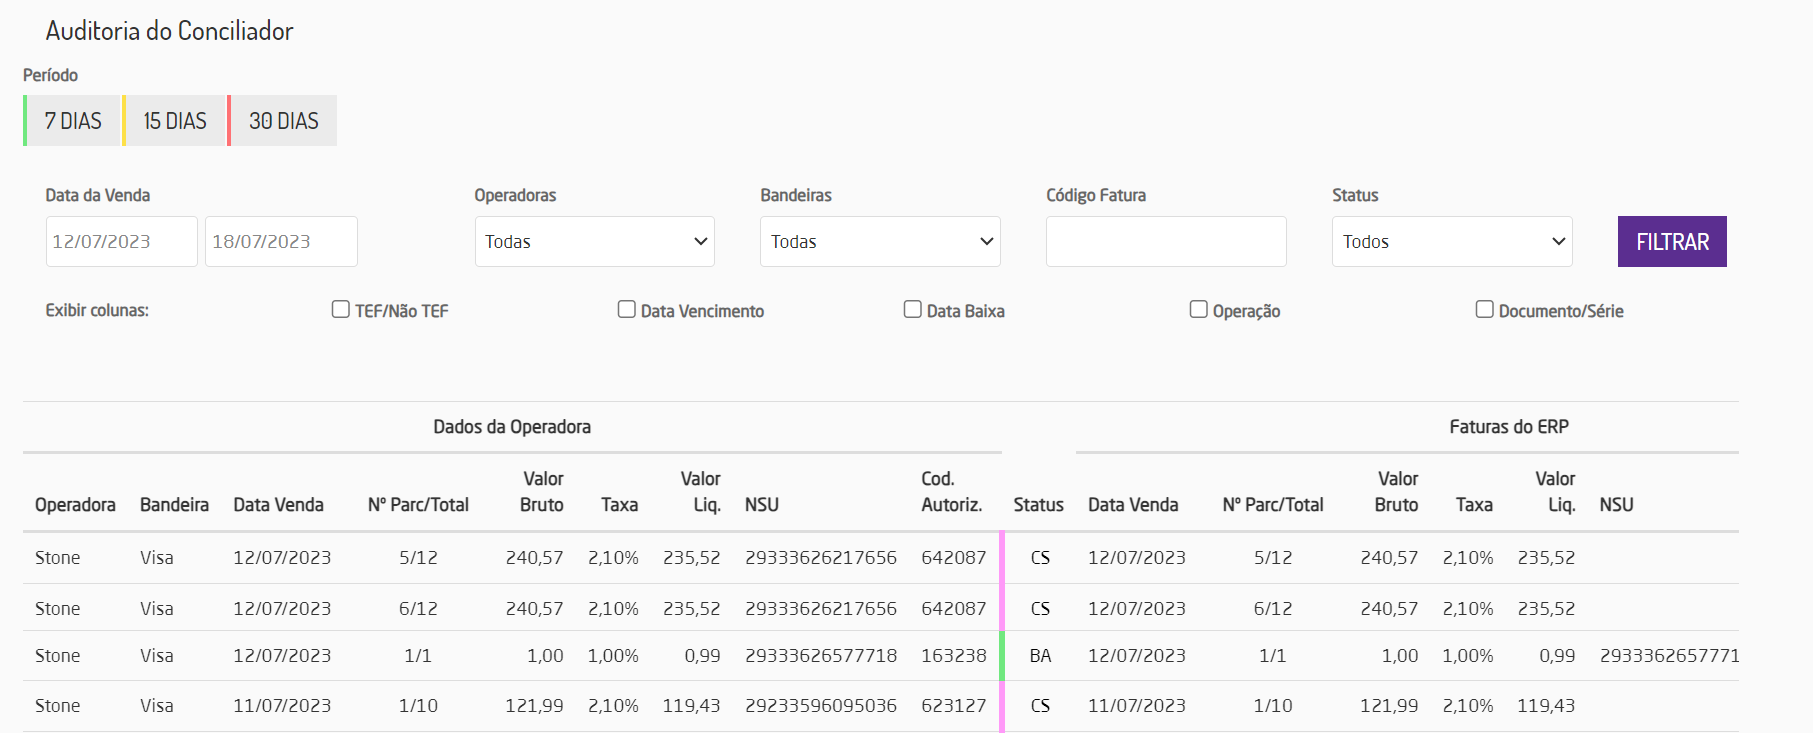Focus the Código Fatura text field
The width and height of the screenshot is (1813, 733).
[1166, 242]
